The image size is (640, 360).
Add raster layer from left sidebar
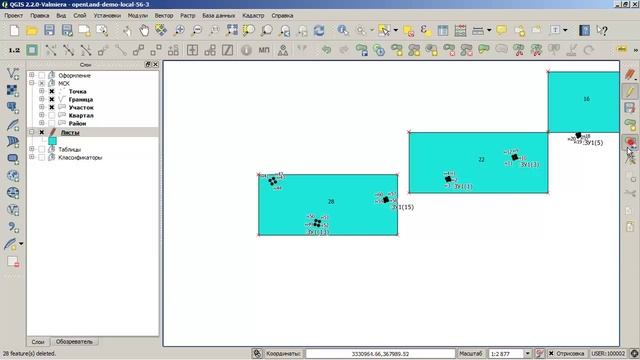tap(13, 91)
